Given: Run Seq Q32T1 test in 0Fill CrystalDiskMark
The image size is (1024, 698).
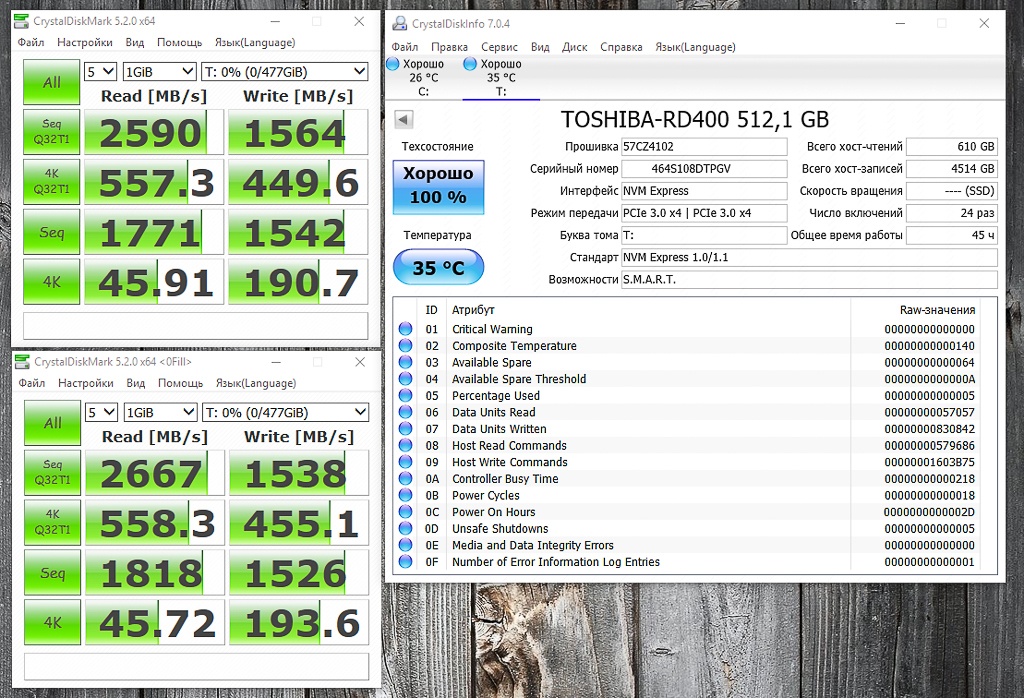Looking at the screenshot, I should (52, 472).
